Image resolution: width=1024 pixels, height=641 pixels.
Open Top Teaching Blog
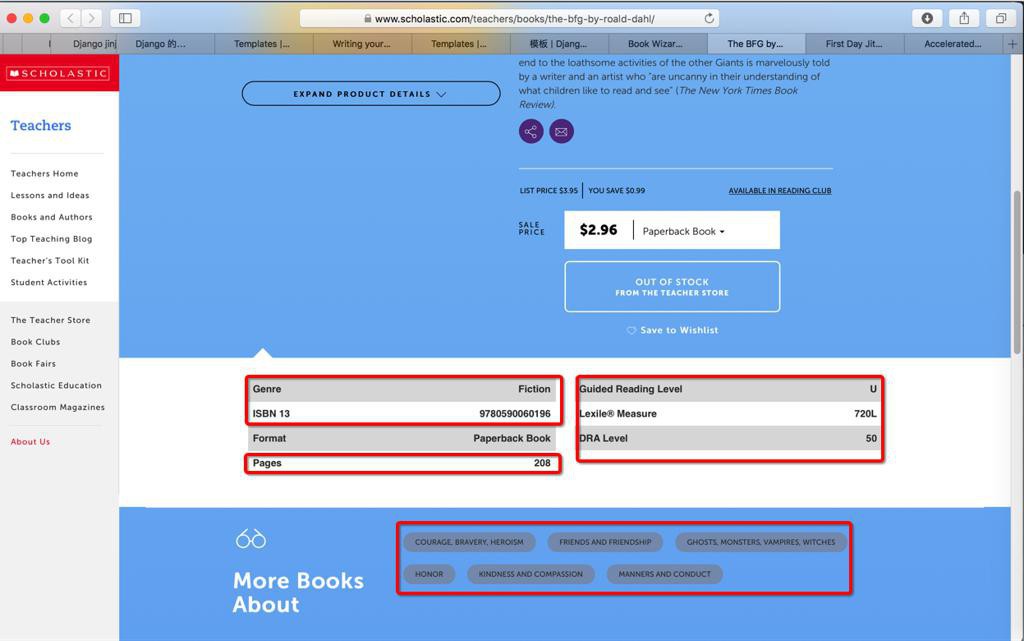52,239
